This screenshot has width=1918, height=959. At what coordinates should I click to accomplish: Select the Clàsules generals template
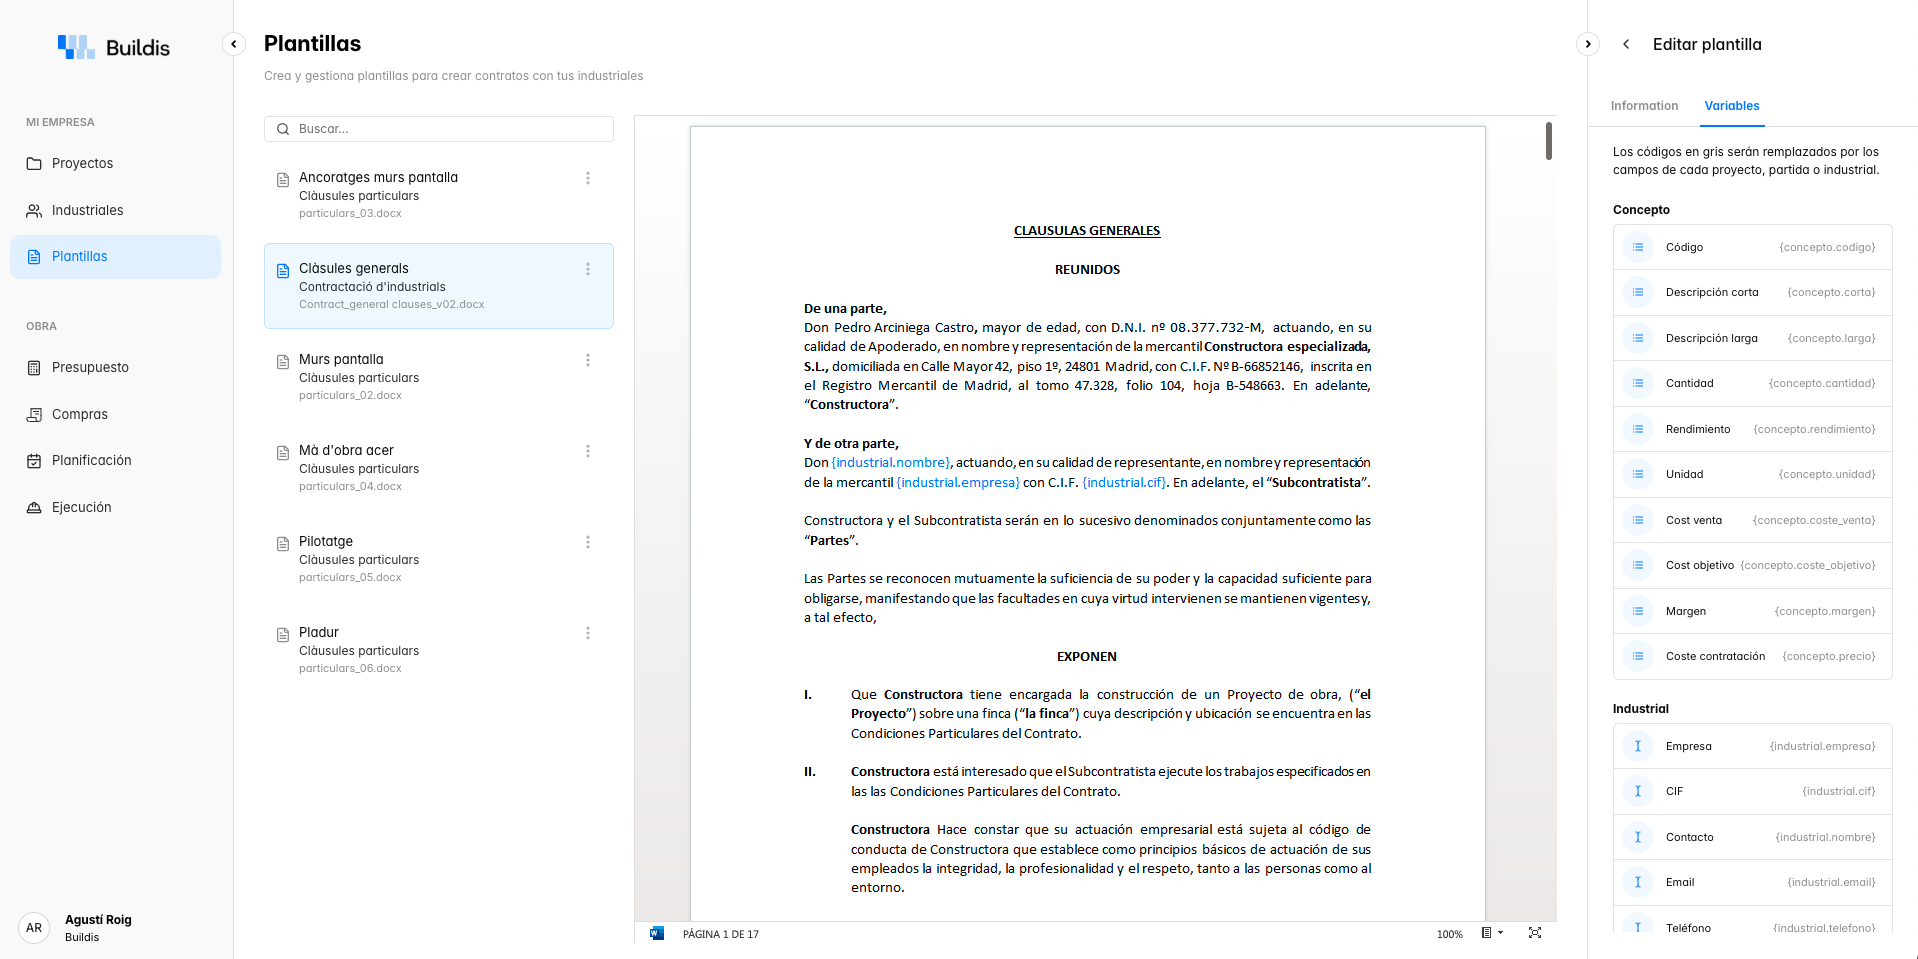click(439, 286)
